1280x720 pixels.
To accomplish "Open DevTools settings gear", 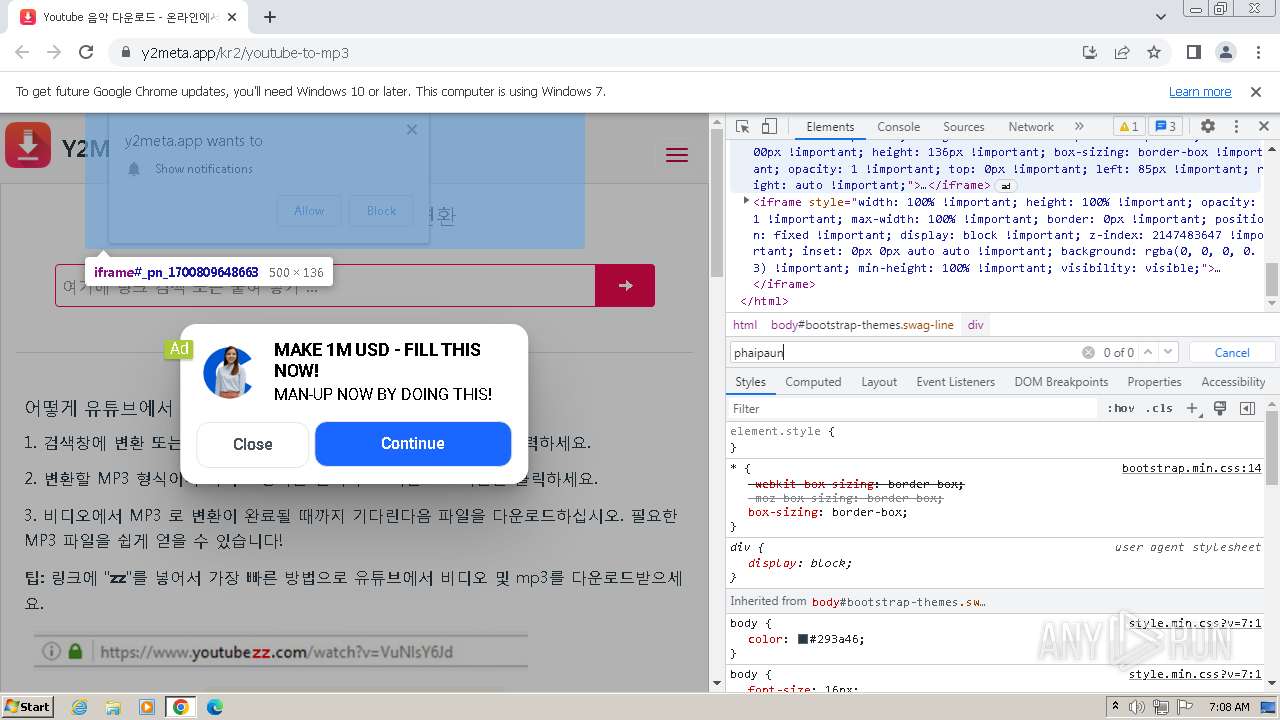I will 1208,127.
